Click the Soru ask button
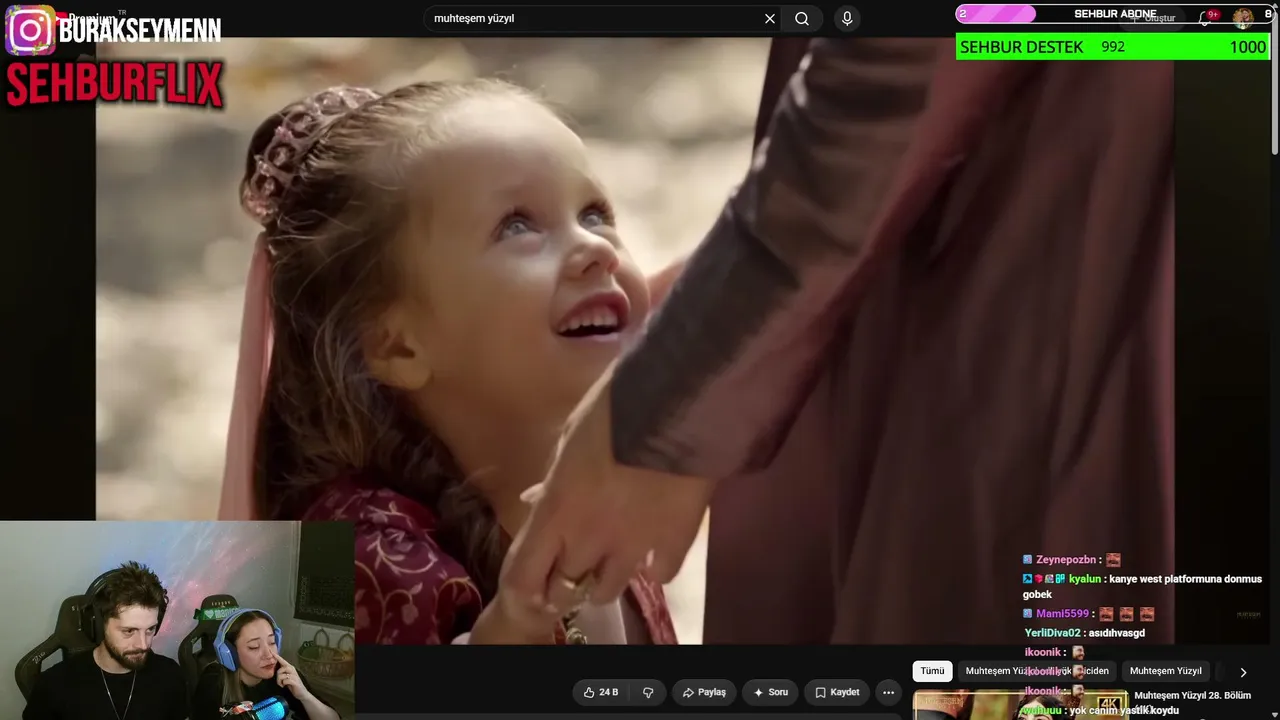Viewport: 1280px width, 720px height. click(770, 692)
